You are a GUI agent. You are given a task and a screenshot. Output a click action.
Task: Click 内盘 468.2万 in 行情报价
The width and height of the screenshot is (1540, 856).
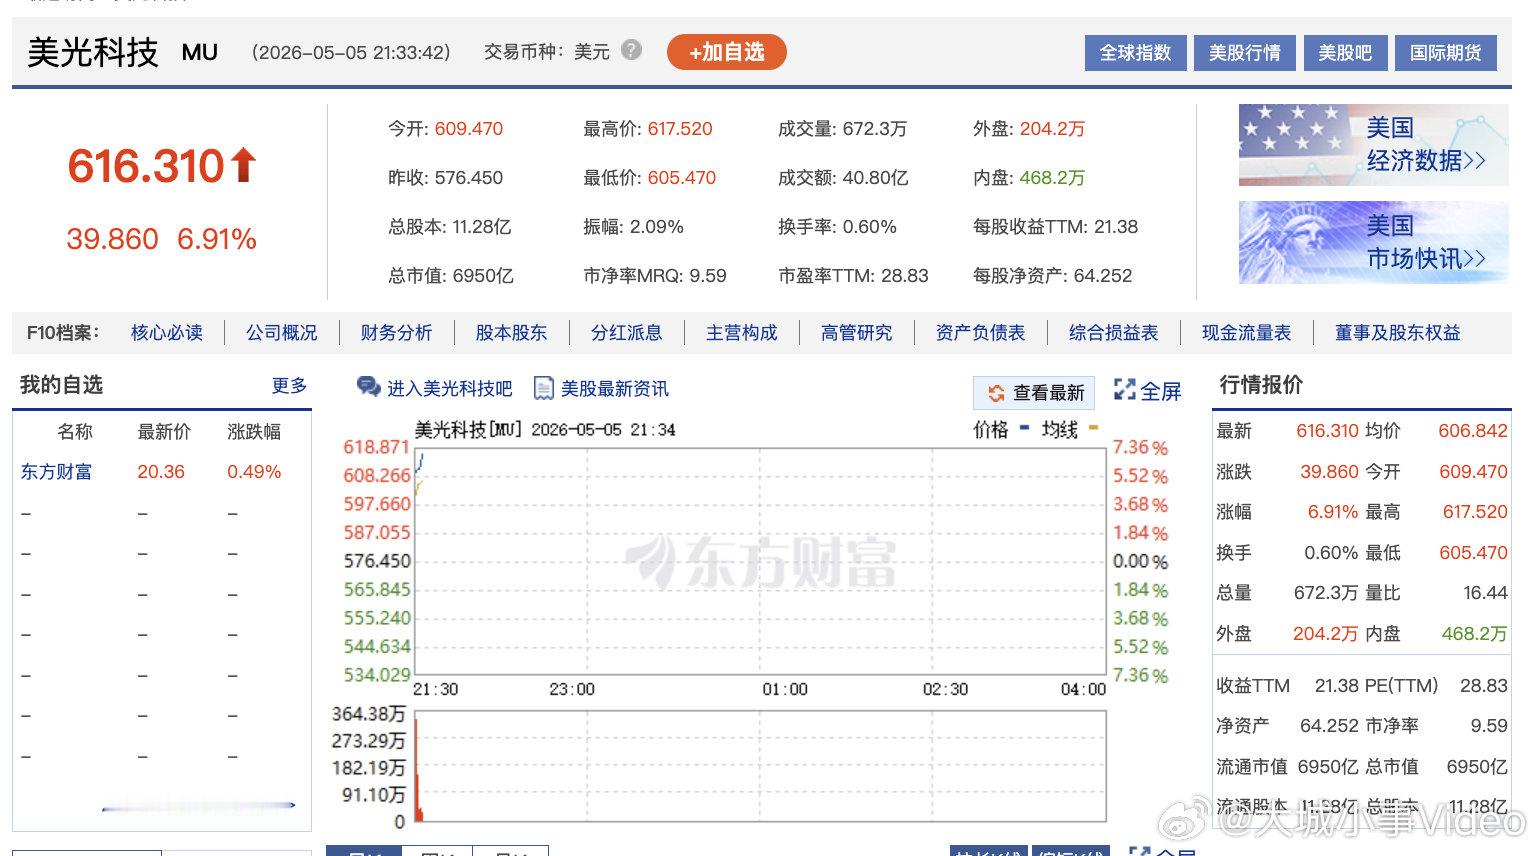pos(1474,634)
